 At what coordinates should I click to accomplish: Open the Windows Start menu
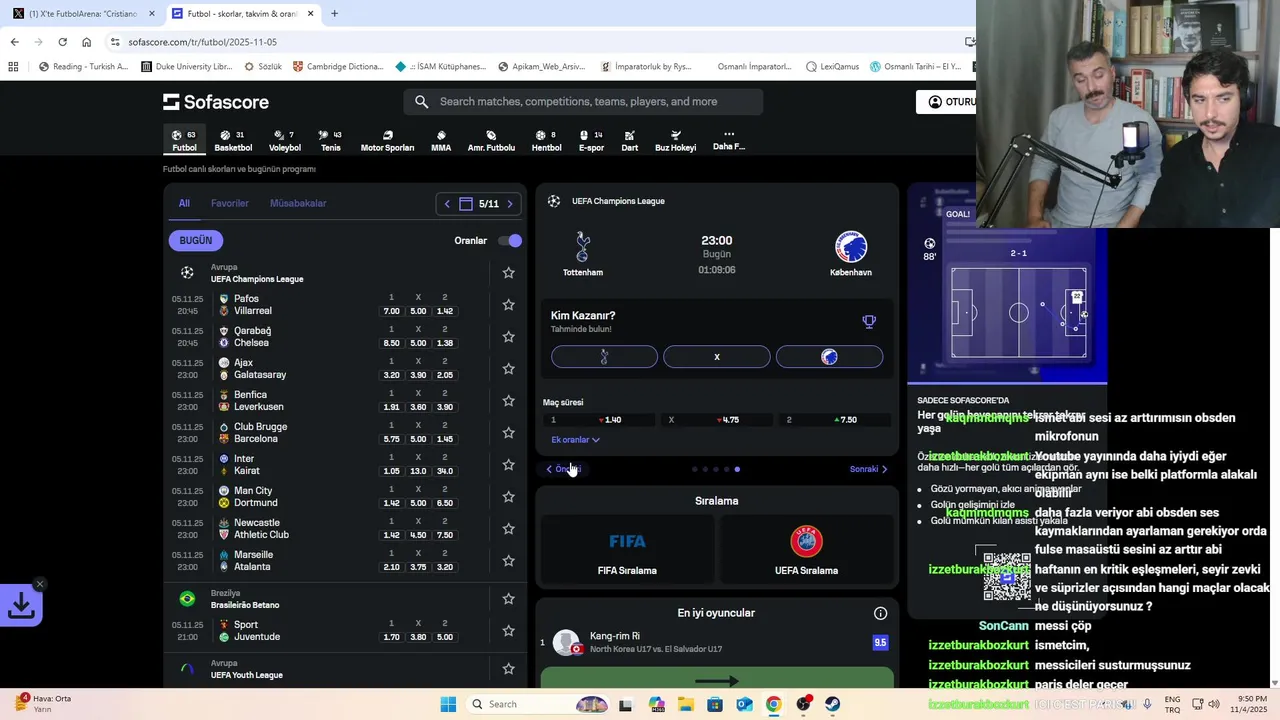[x=448, y=704]
